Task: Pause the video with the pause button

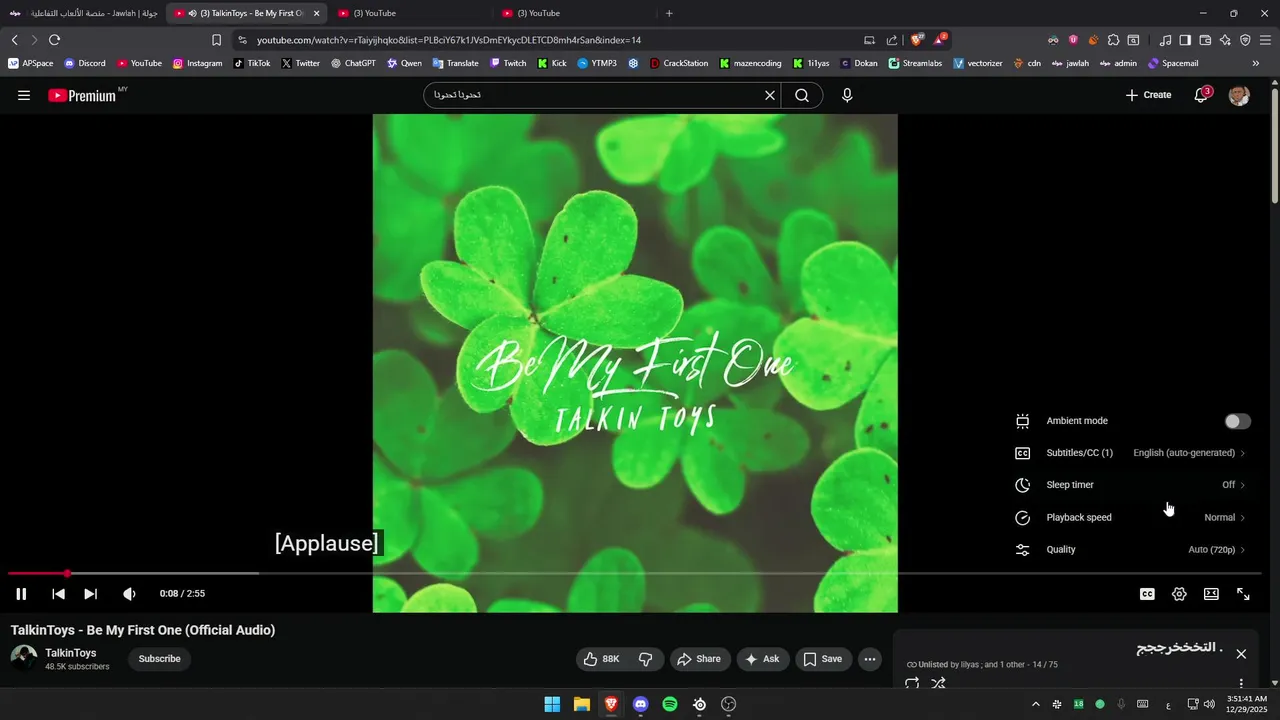Action: pos(21,594)
